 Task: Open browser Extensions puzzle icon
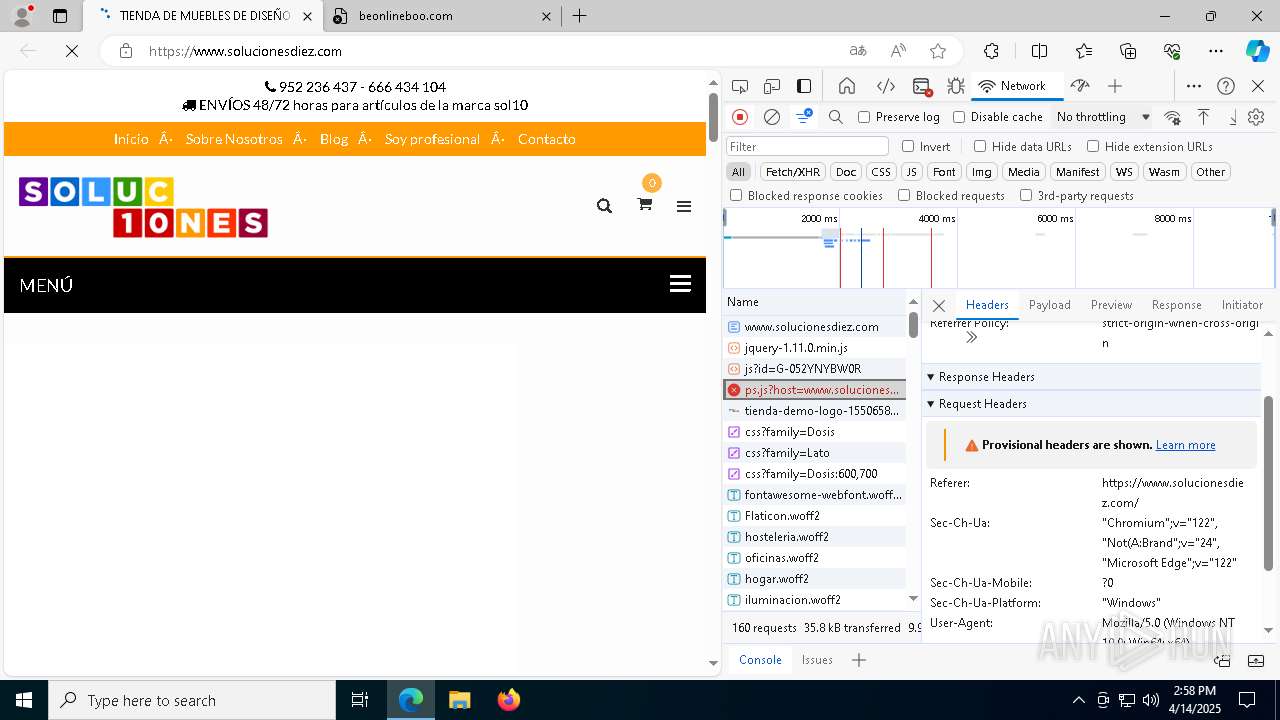pyautogui.click(x=991, y=51)
